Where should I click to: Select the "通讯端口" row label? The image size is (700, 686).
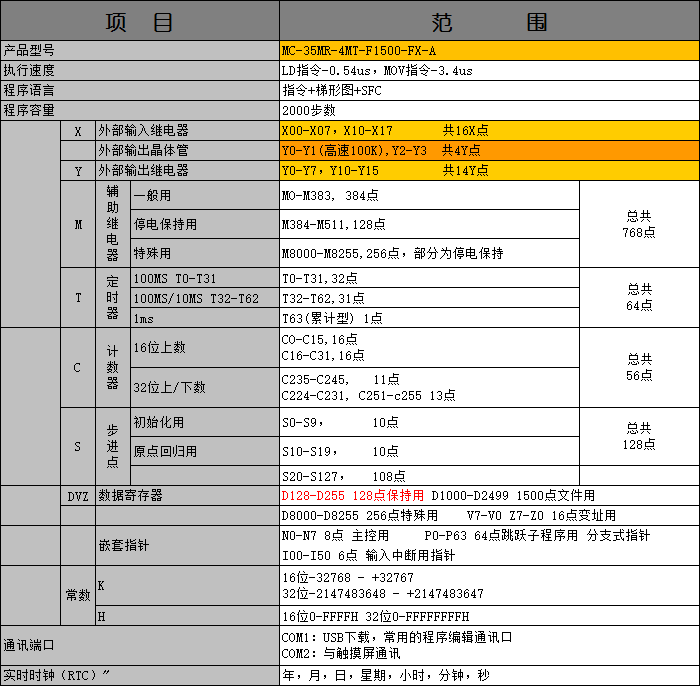28,645
